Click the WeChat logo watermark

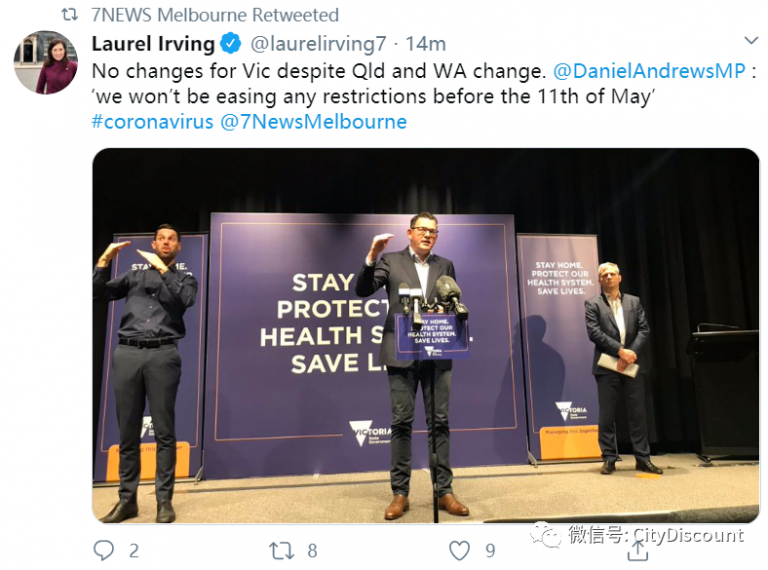click(x=544, y=534)
